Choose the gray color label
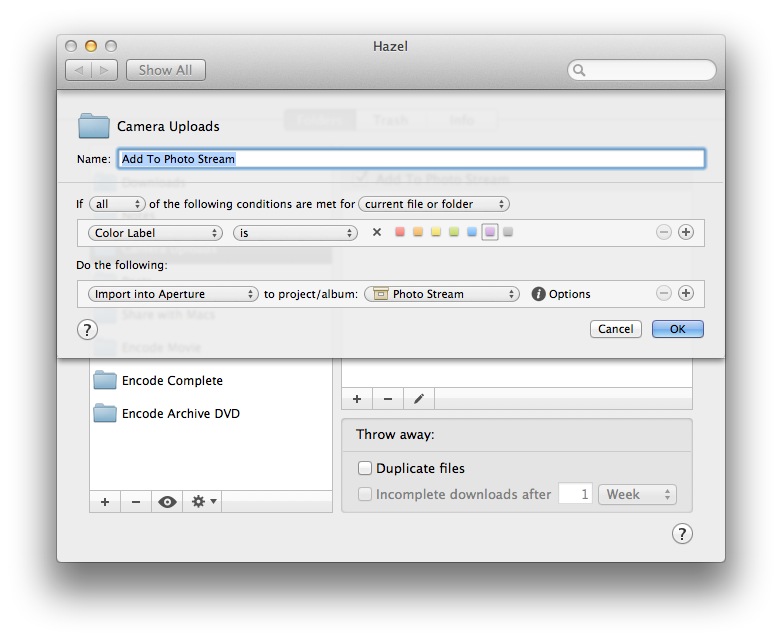Image resolution: width=782 pixels, height=641 pixels. [x=508, y=232]
